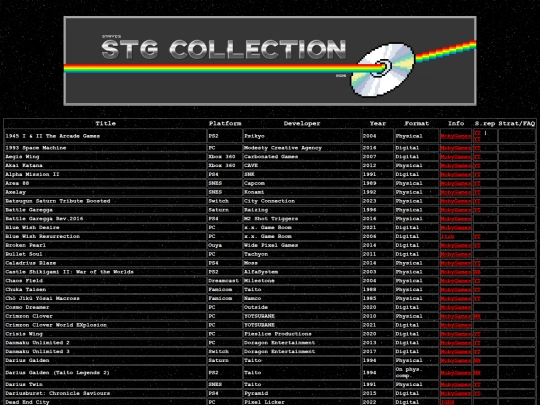The width and height of the screenshot is (540, 405).
Task: Select platform cell 'Ouya'
Action: point(225,246)
